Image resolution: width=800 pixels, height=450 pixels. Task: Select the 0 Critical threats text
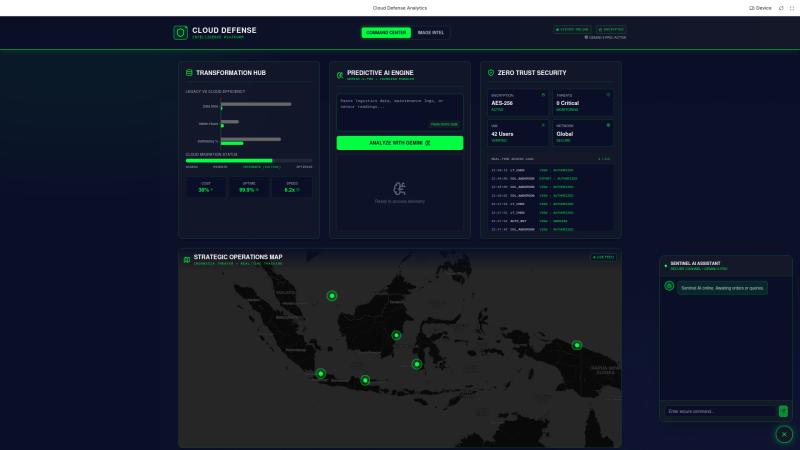(567, 103)
